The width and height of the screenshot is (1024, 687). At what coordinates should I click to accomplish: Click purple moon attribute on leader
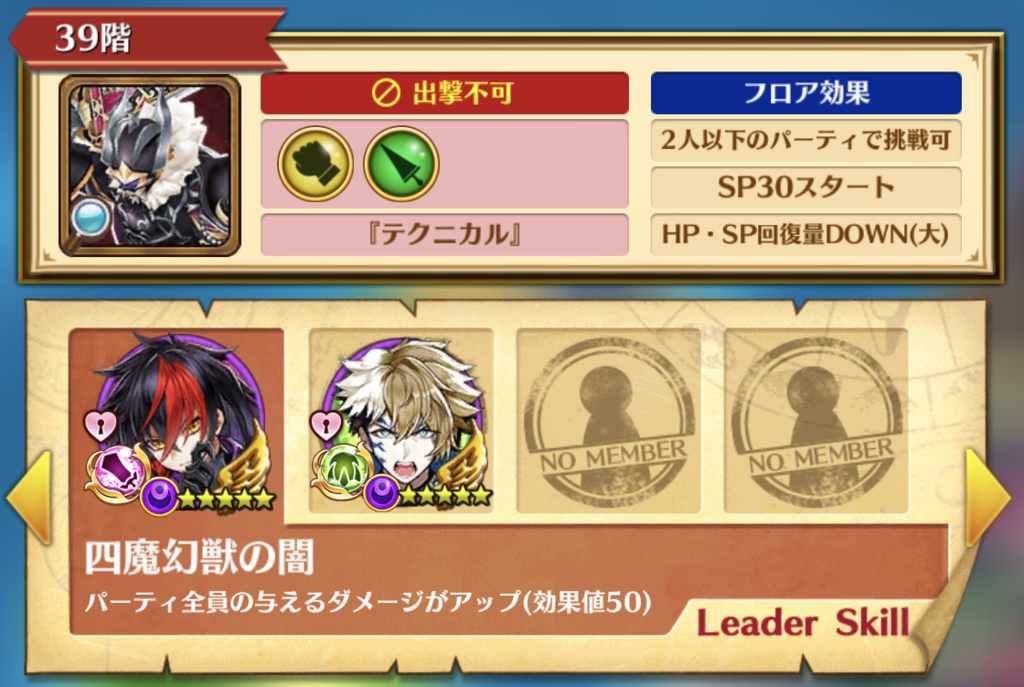tap(159, 496)
